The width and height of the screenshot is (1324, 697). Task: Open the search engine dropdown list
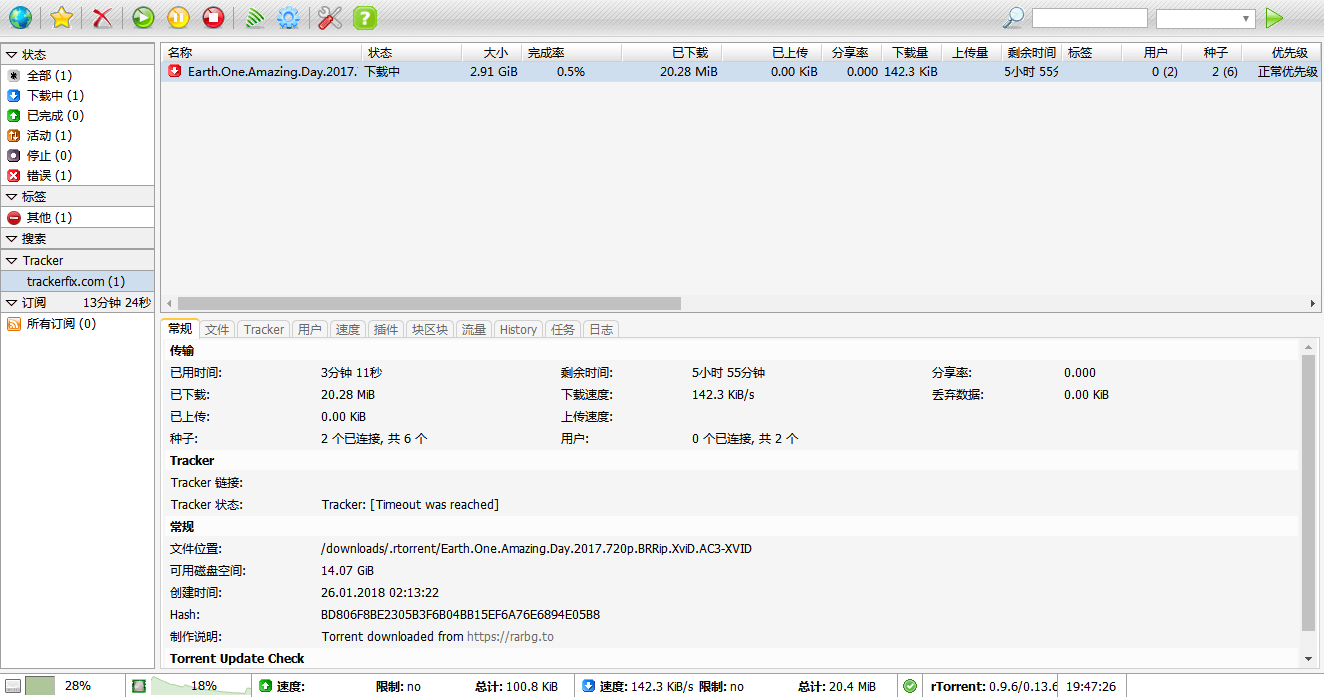coord(1205,18)
